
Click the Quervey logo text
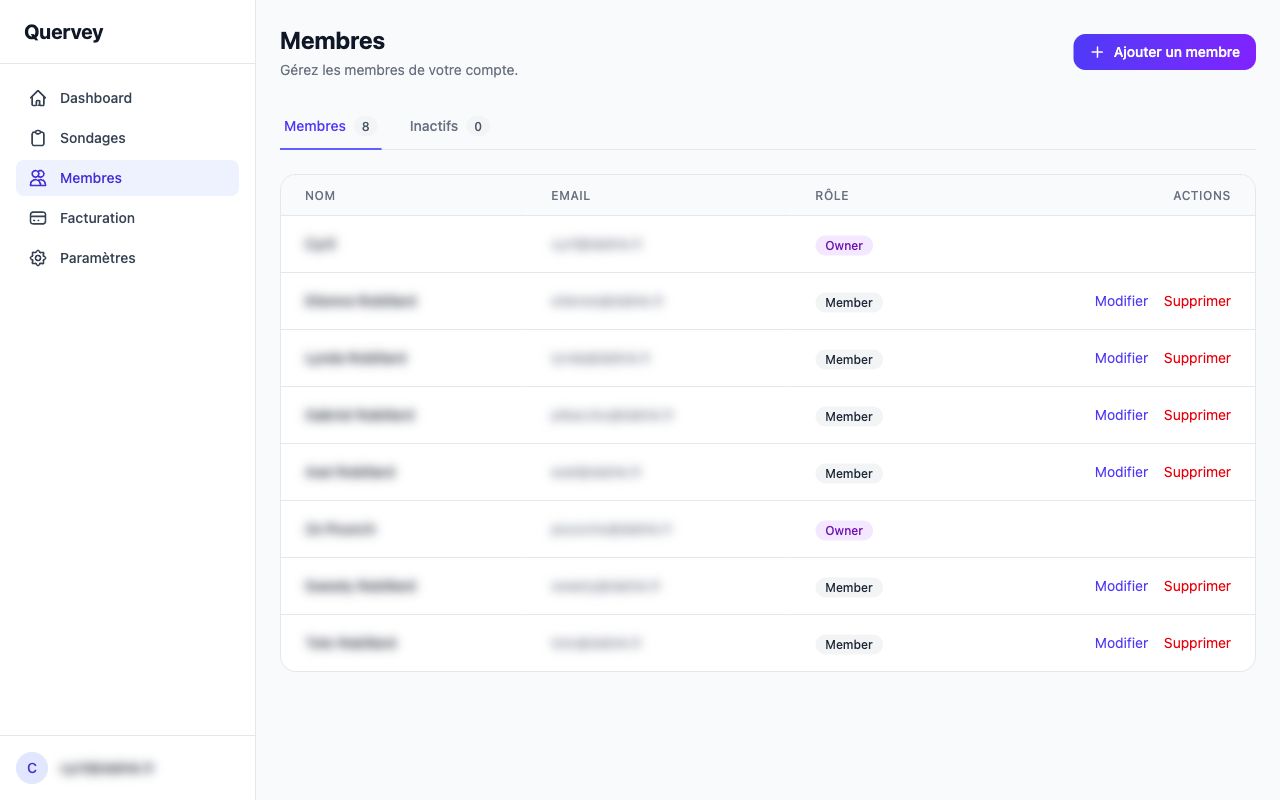64,32
